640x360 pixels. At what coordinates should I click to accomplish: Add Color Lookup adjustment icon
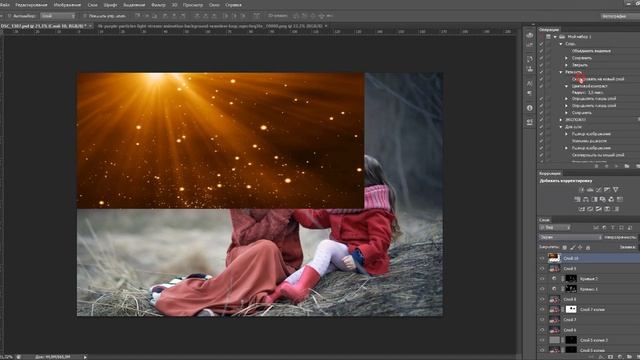coord(620,200)
